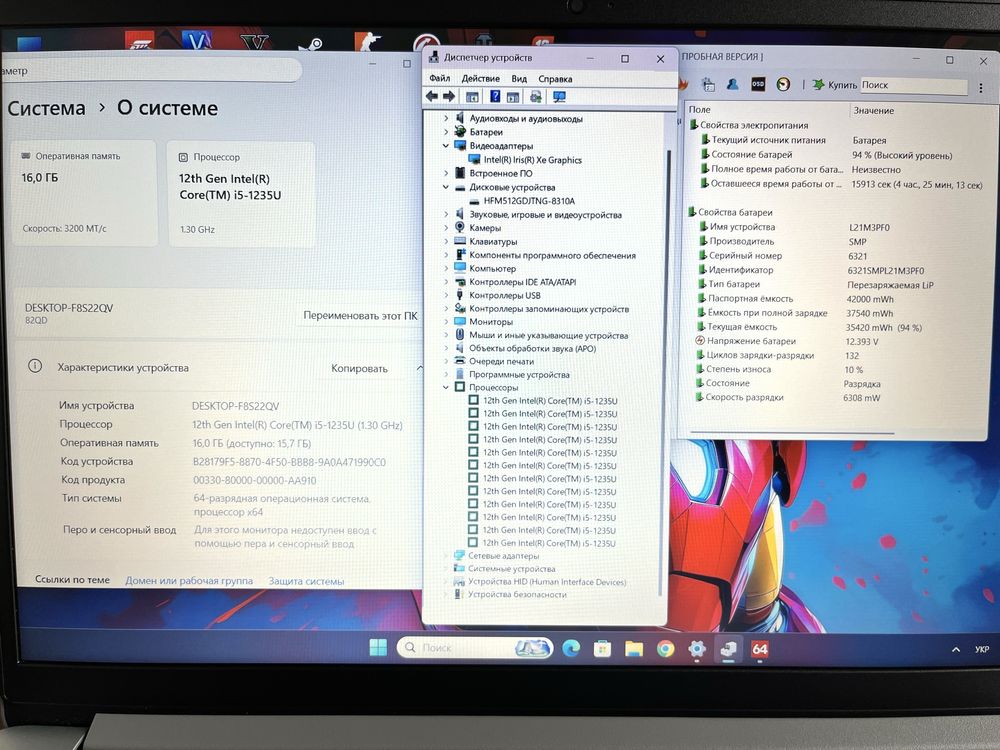The image size is (1000, 750).
Task: Select the Очереди печати node
Action: click(501, 361)
